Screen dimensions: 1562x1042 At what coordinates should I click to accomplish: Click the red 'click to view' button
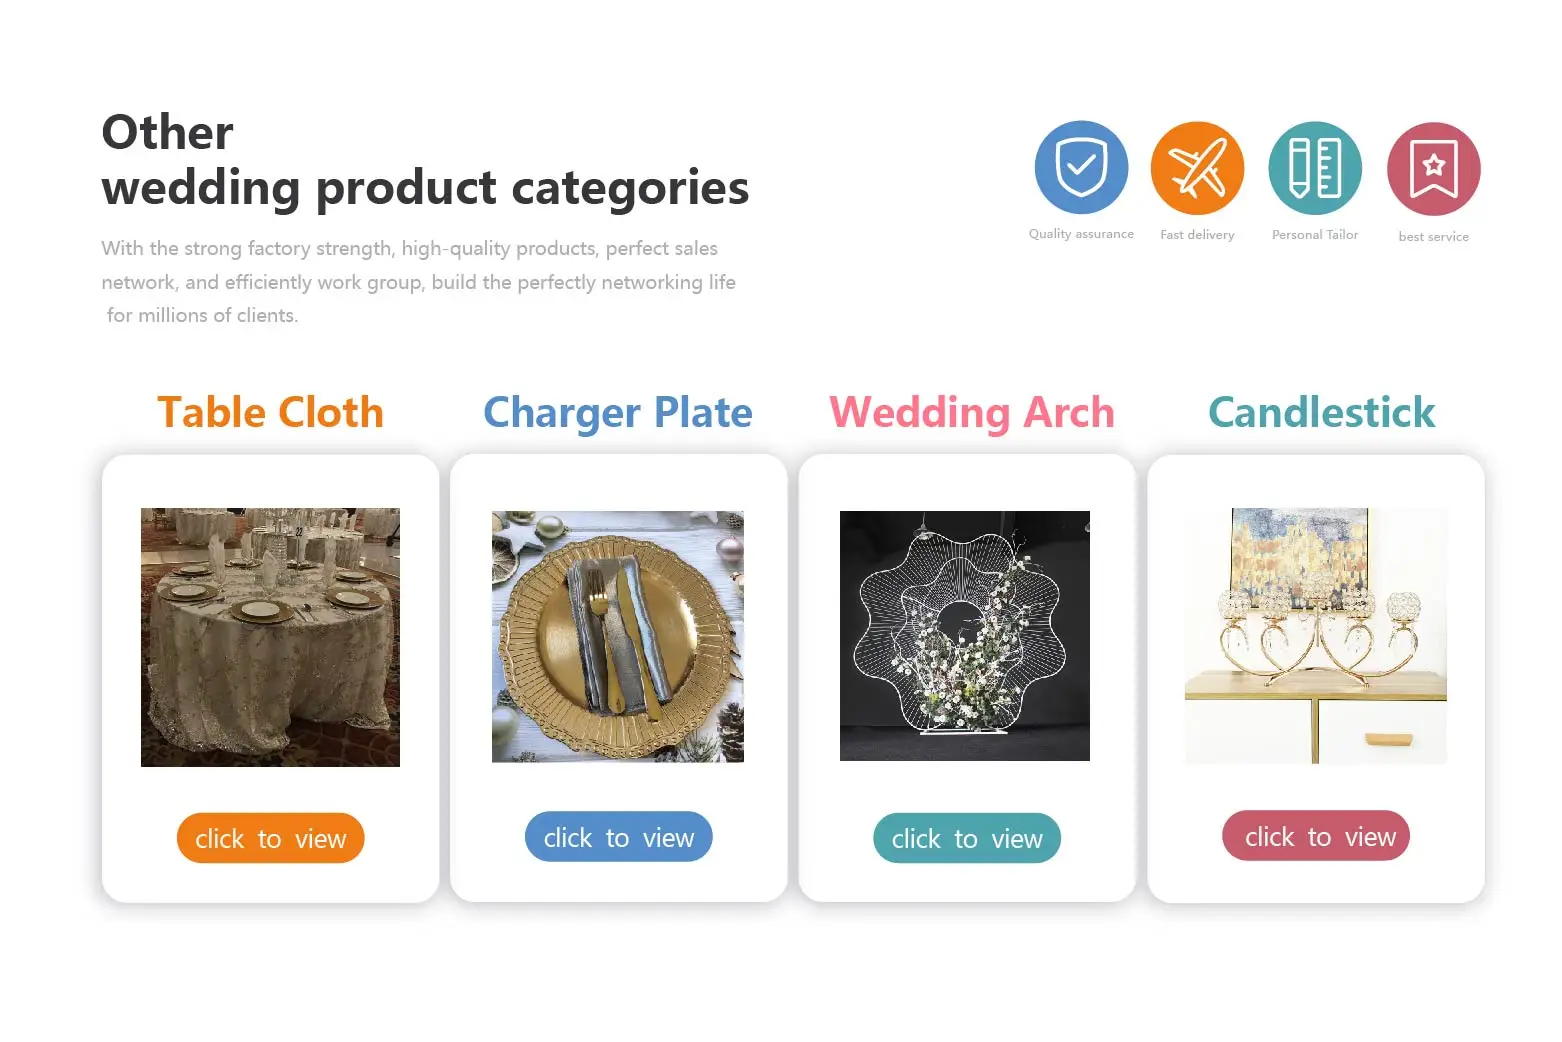tap(1316, 836)
